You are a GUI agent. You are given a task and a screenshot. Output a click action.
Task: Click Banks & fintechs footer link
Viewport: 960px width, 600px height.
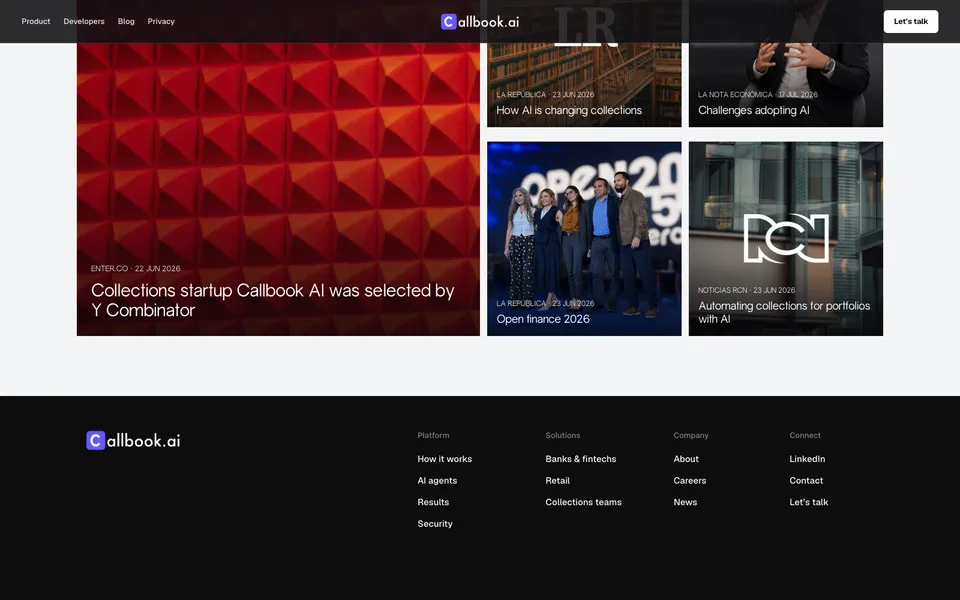580,459
